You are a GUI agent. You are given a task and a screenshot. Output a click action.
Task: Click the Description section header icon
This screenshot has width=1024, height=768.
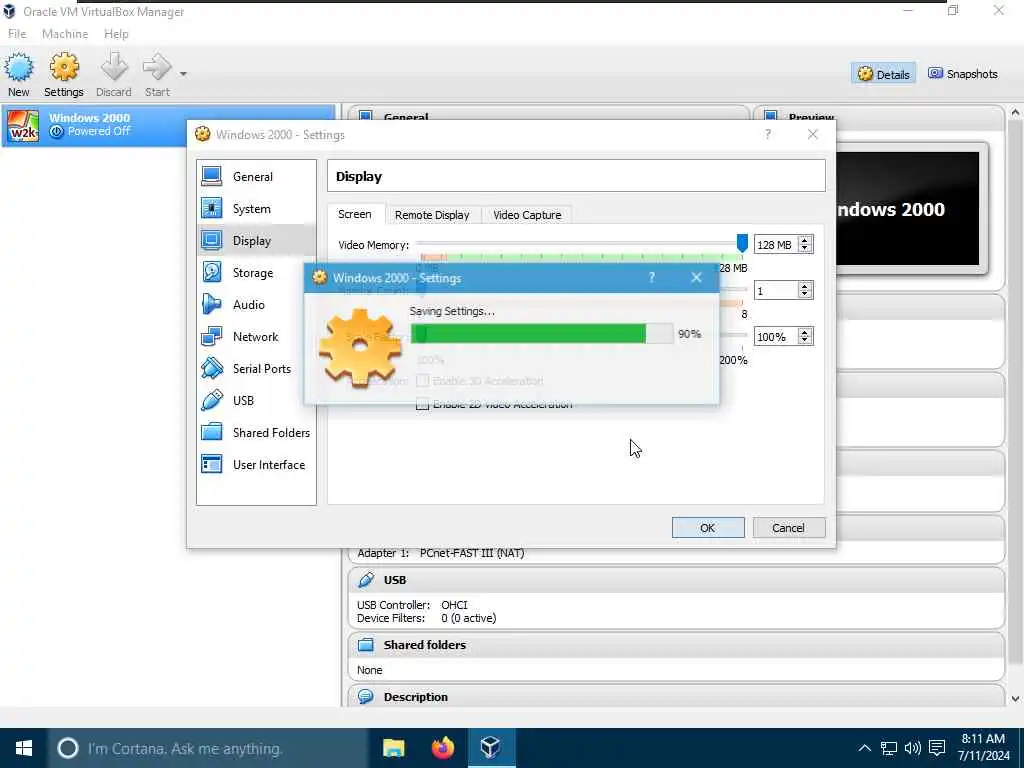tap(366, 697)
